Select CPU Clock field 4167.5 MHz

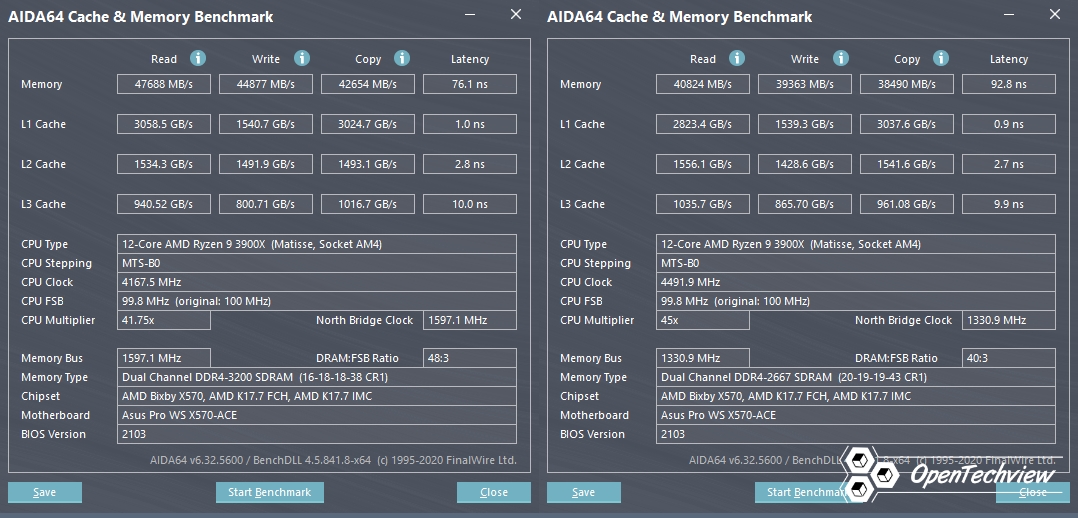coord(317,282)
